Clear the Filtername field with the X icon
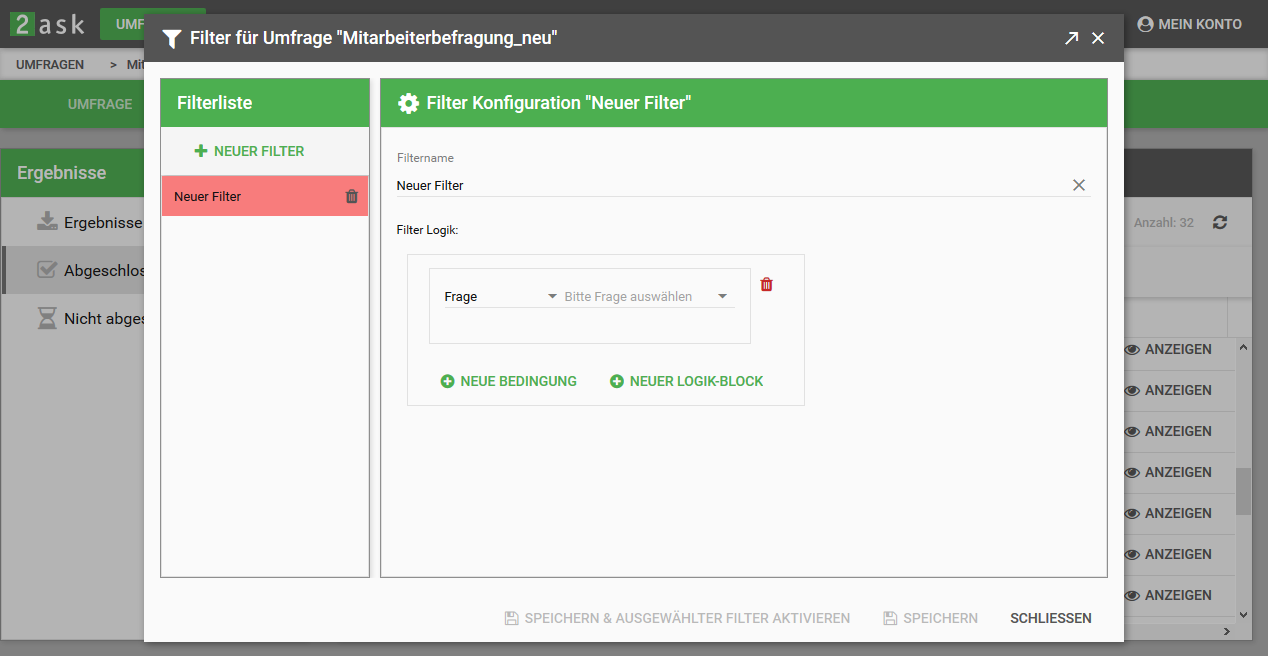Image resolution: width=1268 pixels, height=656 pixels. click(1079, 185)
